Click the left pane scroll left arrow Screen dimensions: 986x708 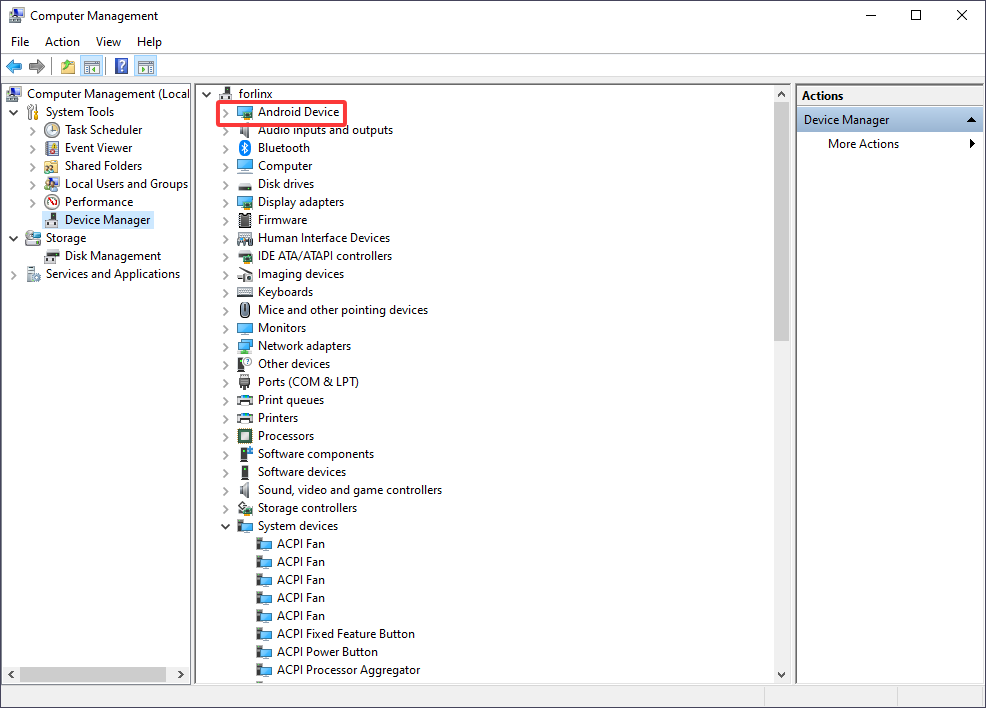11,675
